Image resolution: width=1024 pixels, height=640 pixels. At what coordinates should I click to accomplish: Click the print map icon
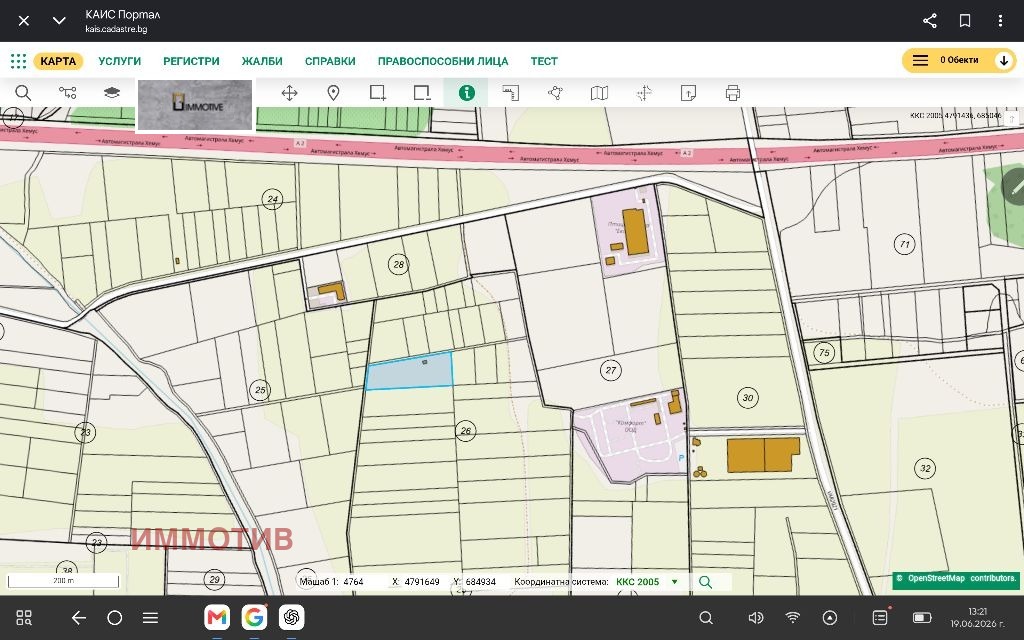tap(733, 93)
